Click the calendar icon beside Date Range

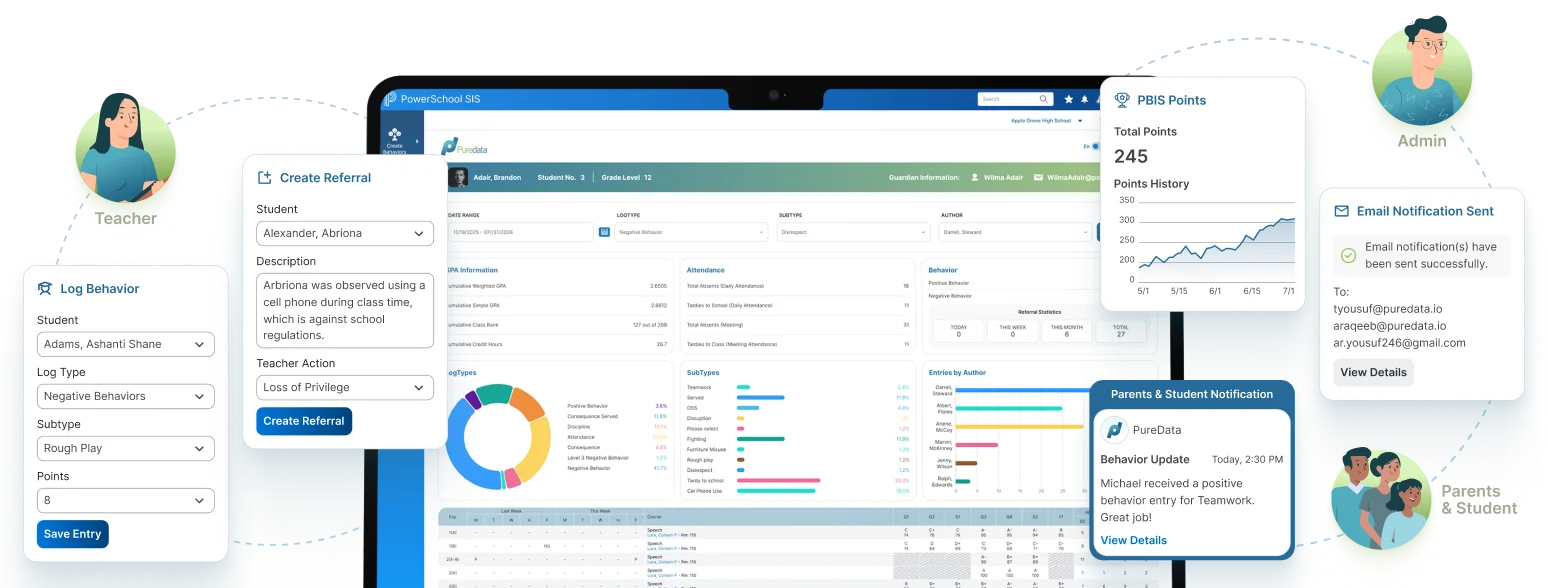[x=604, y=232]
